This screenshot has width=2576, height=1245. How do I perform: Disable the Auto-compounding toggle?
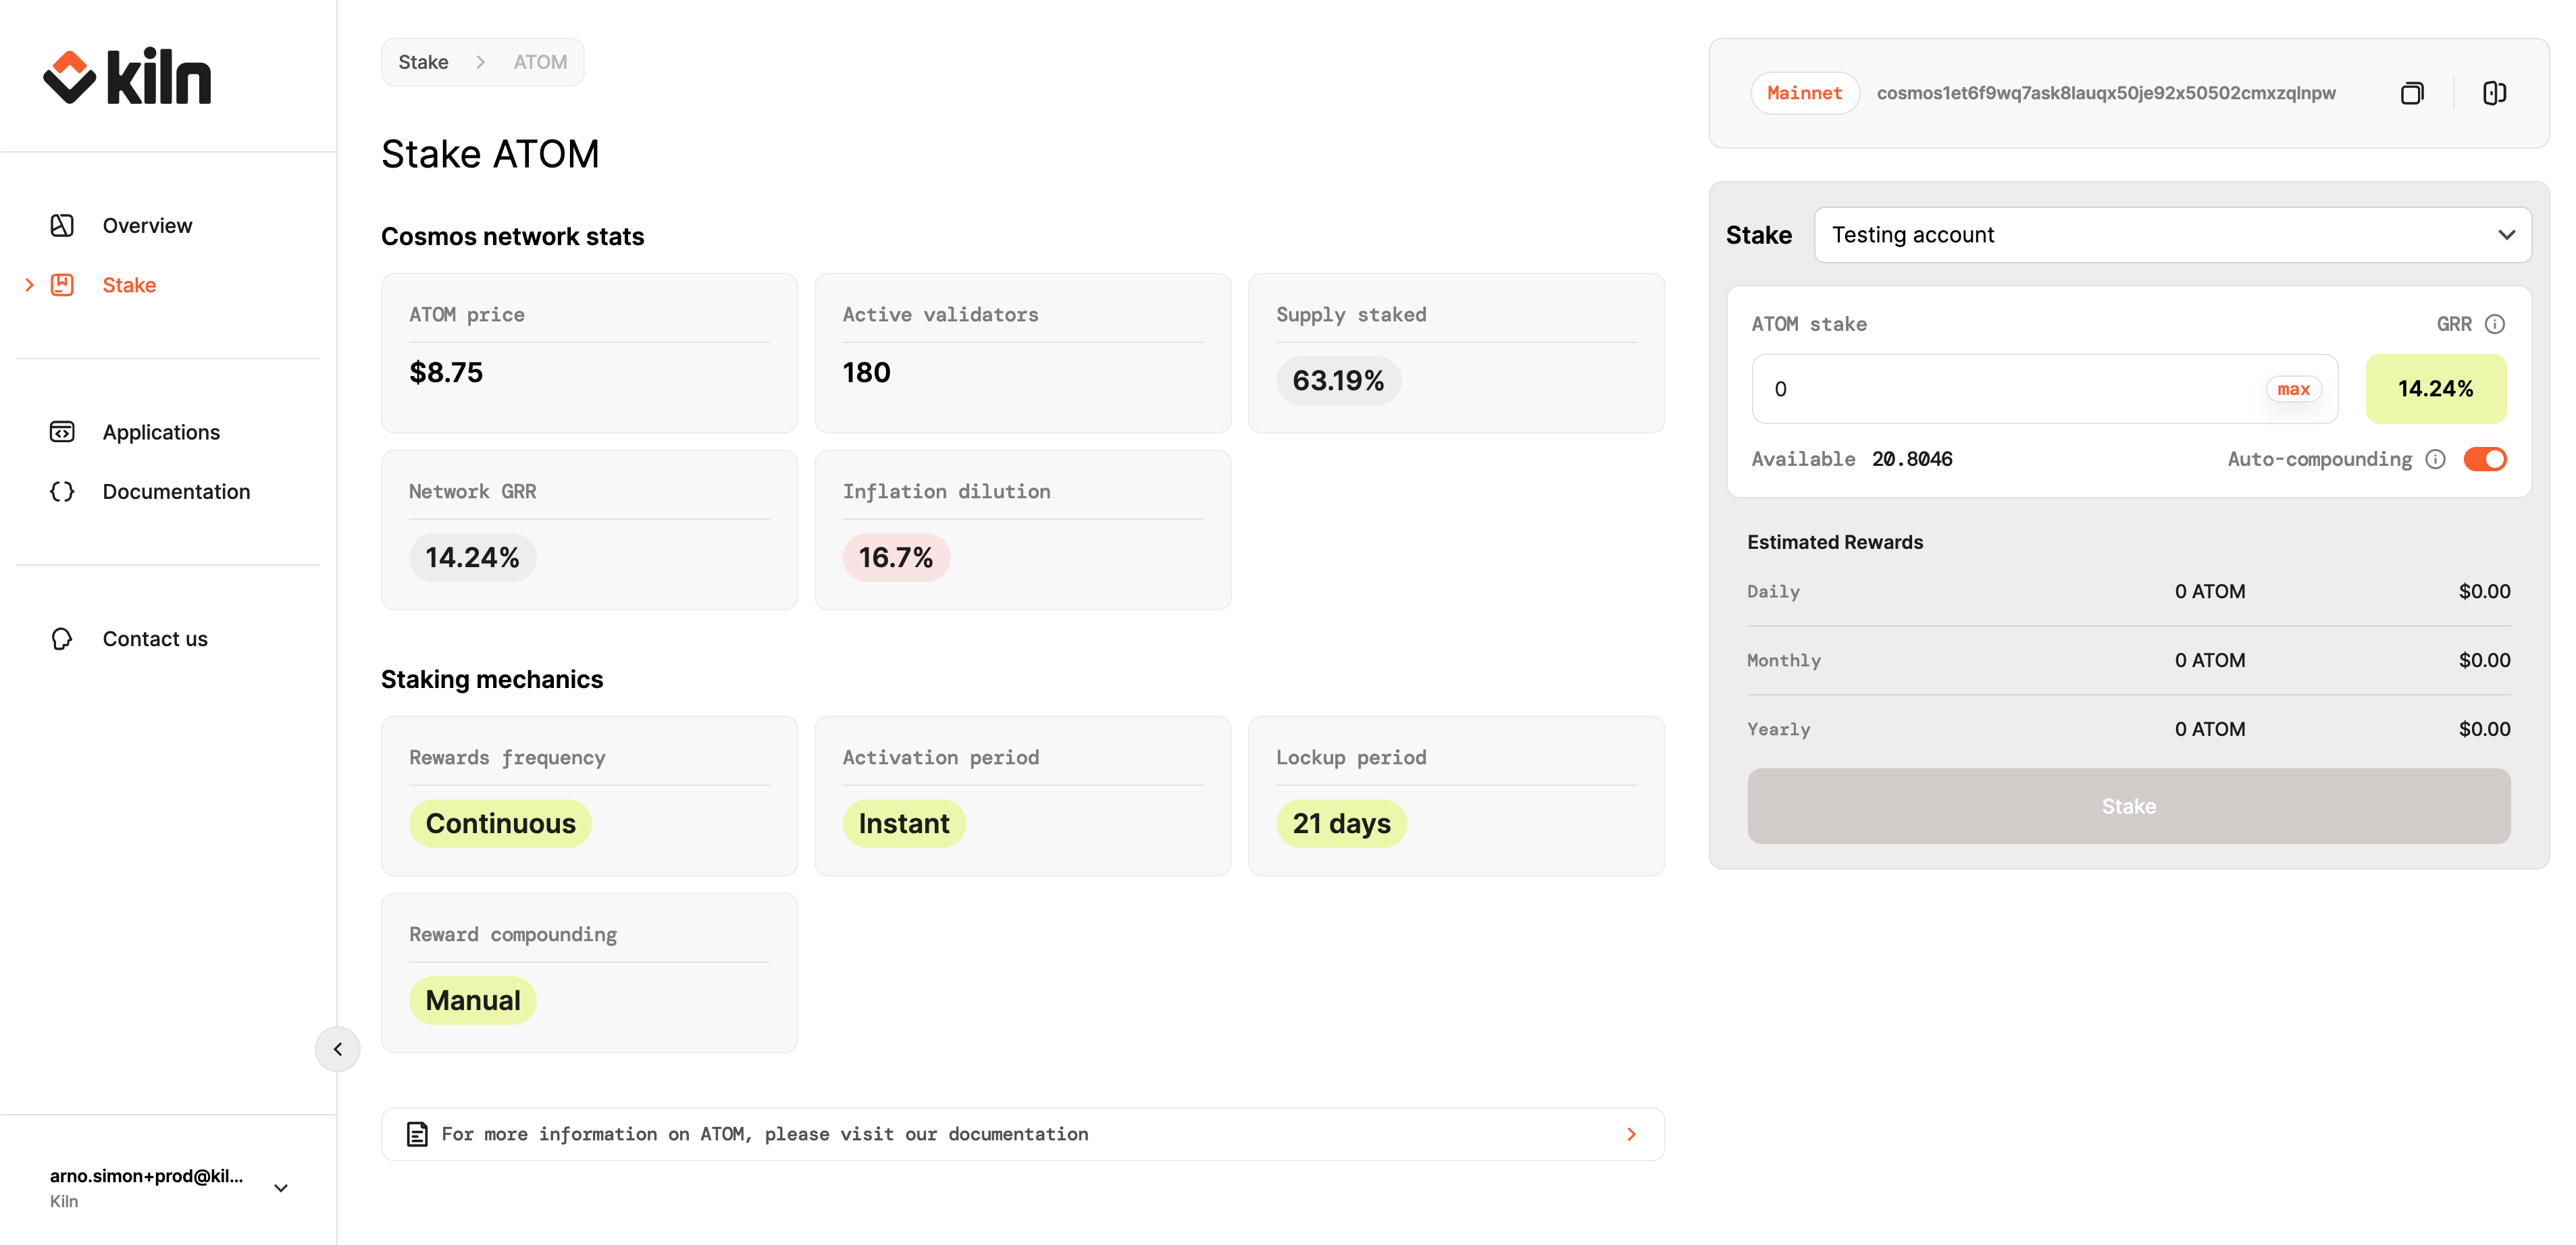(x=2484, y=459)
